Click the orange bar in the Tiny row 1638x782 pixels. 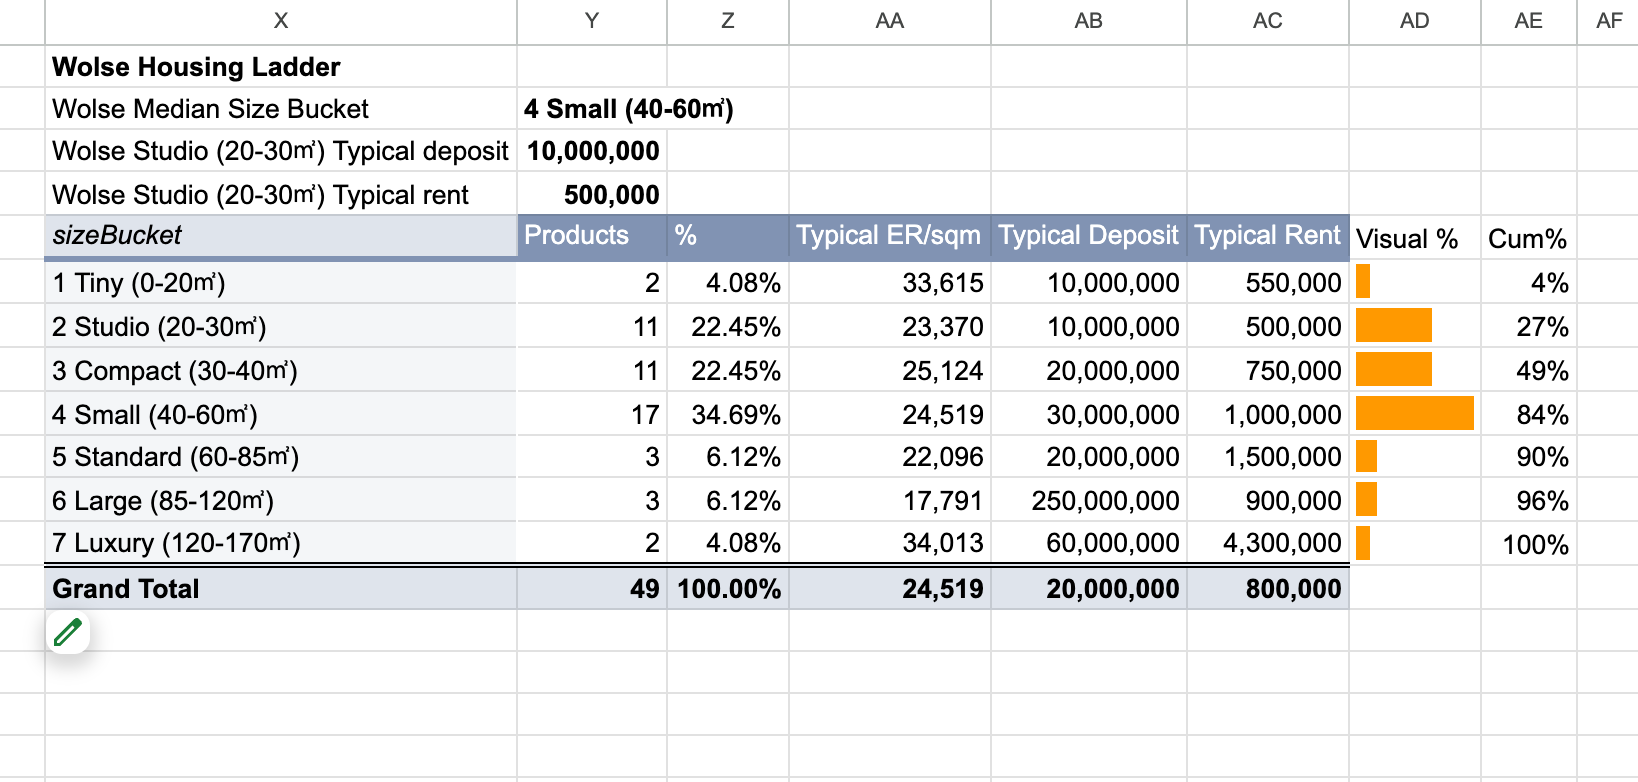tap(1363, 281)
